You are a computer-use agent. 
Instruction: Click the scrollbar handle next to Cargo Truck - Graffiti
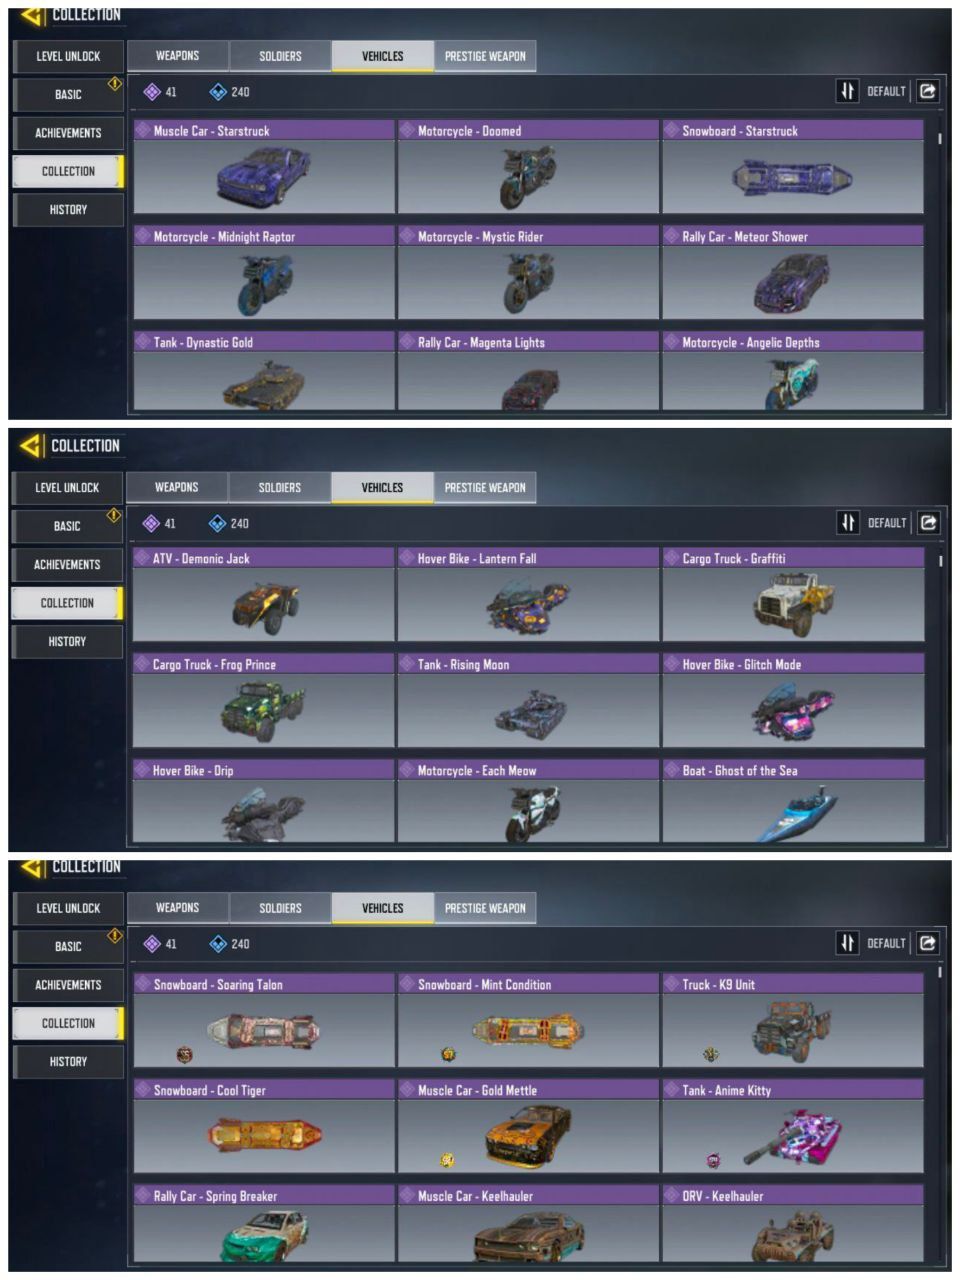coord(940,562)
